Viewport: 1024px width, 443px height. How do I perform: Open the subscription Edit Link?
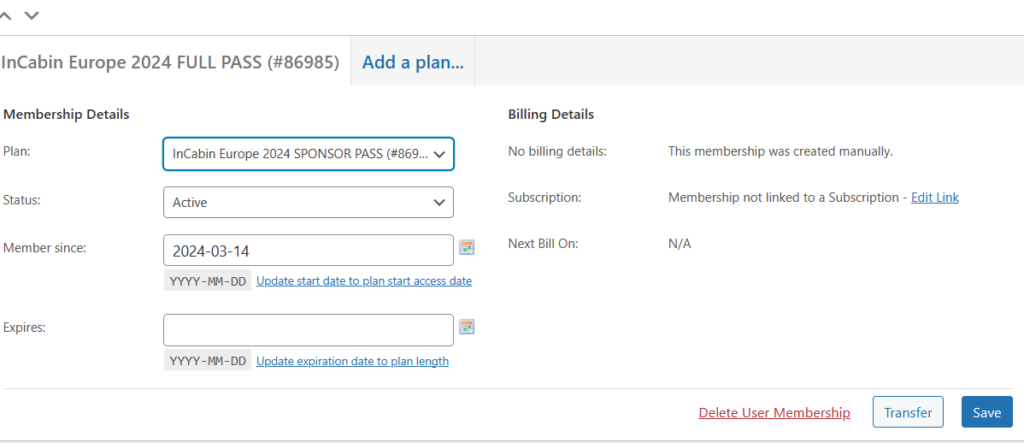tap(934, 198)
